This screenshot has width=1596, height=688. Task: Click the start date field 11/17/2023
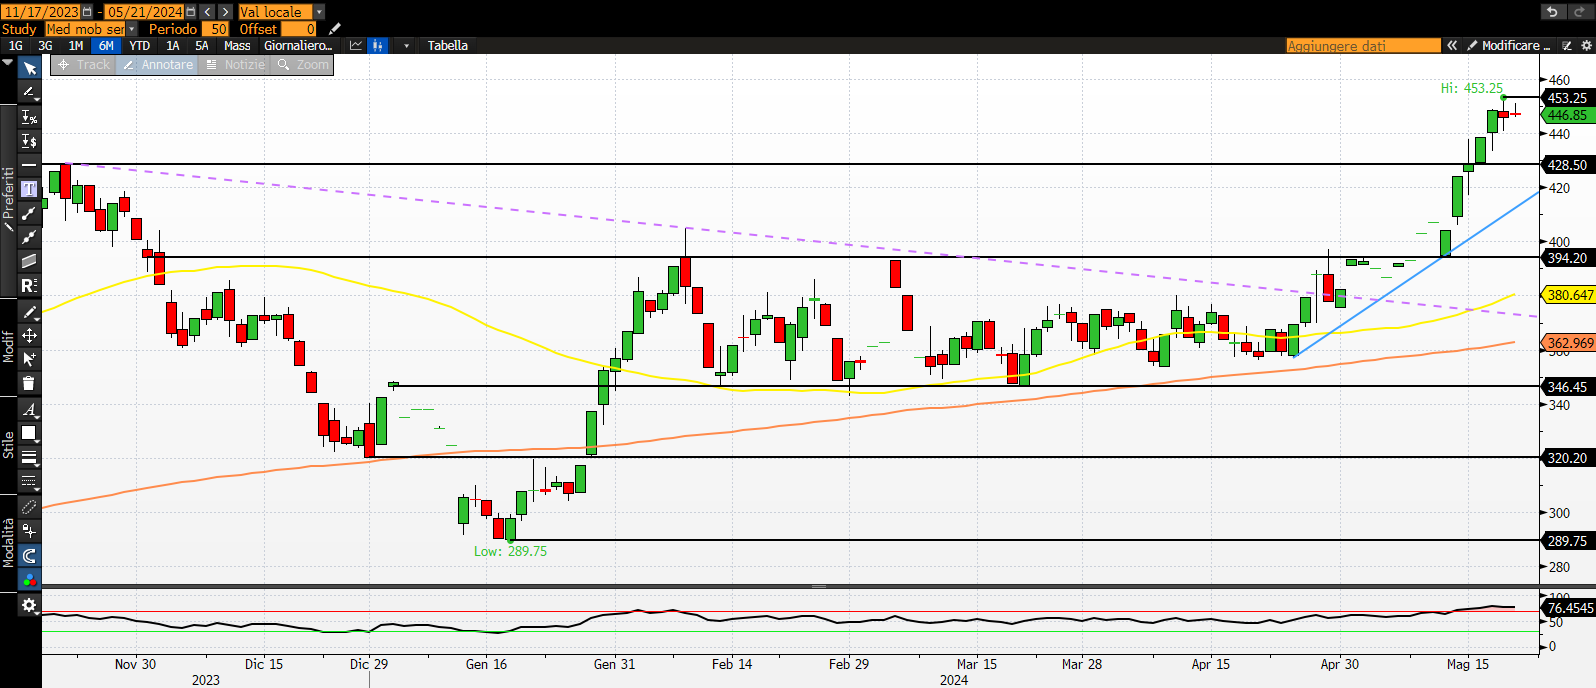coord(41,12)
